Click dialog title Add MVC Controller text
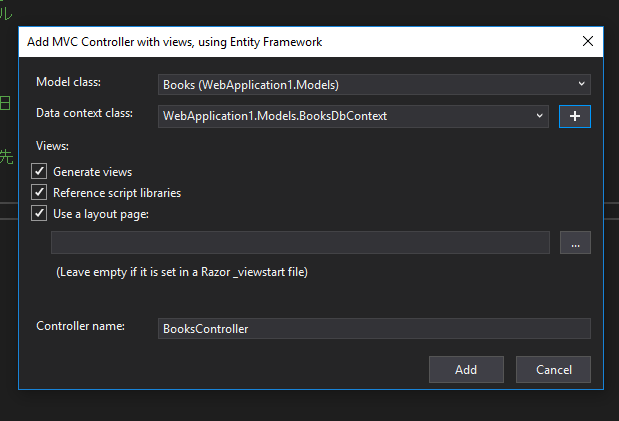This screenshot has width=619, height=421. pyautogui.click(x=174, y=42)
